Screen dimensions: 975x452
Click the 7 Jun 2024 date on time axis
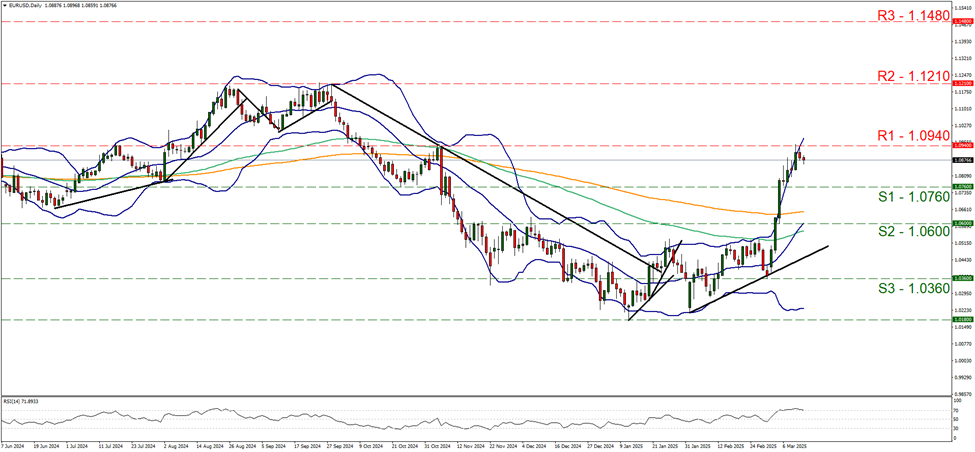(x=11, y=446)
